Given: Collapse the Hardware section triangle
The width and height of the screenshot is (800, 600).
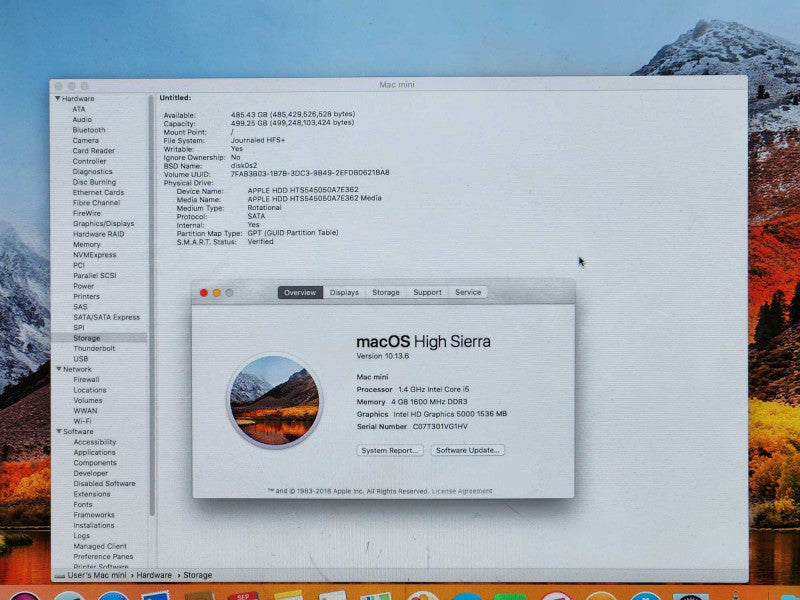Looking at the screenshot, I should coord(58,98).
